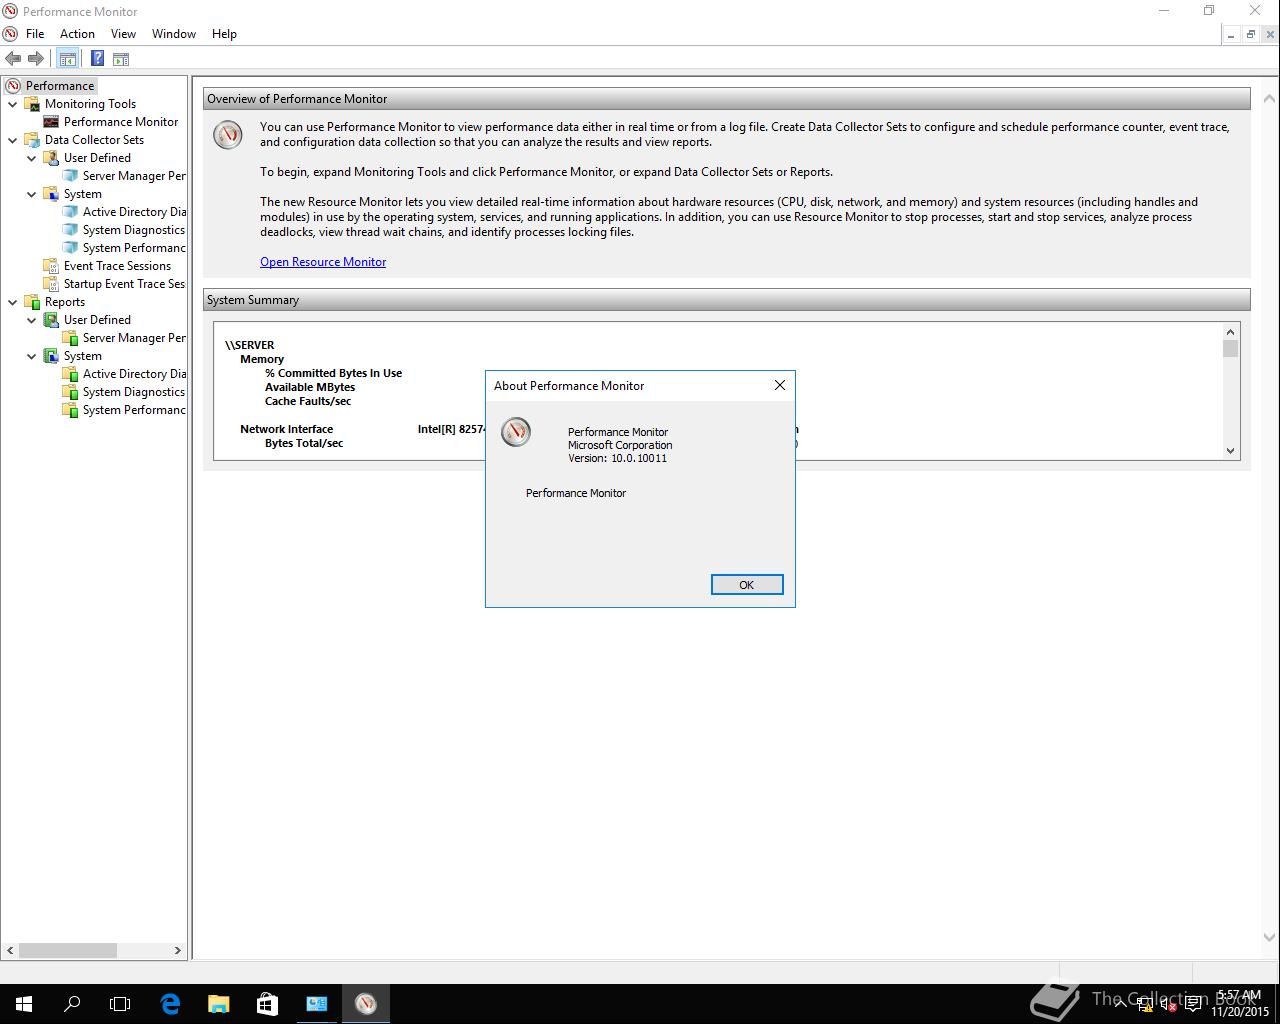Click System Summary scroll down arrow
The width and height of the screenshot is (1280, 1024).
(x=1231, y=451)
